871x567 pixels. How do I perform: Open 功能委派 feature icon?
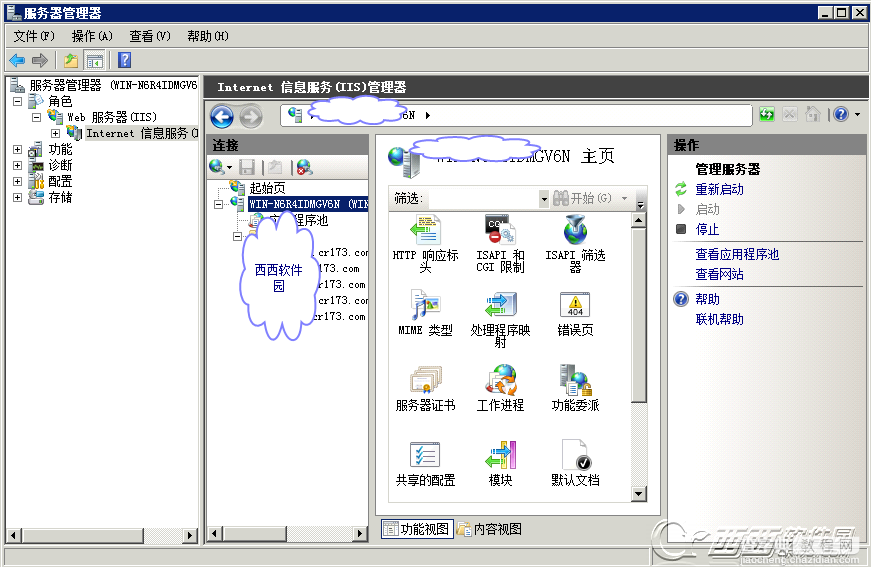click(x=575, y=380)
